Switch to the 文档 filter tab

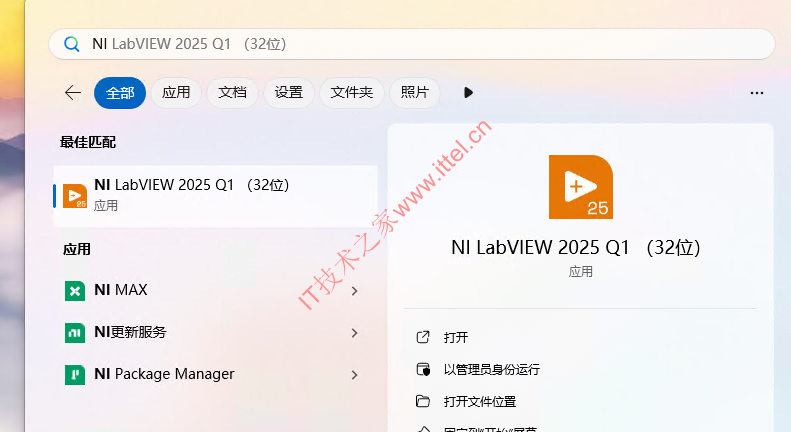click(233, 92)
